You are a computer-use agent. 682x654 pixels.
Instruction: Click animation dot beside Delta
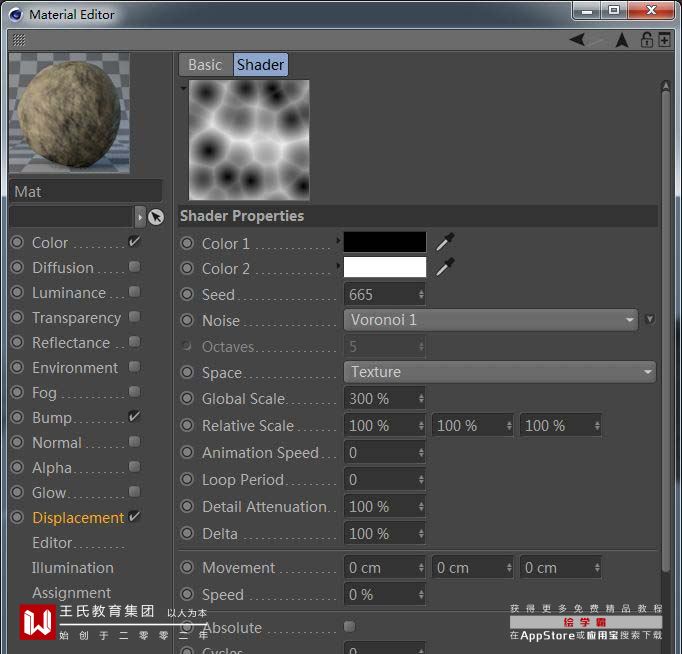coord(187,533)
